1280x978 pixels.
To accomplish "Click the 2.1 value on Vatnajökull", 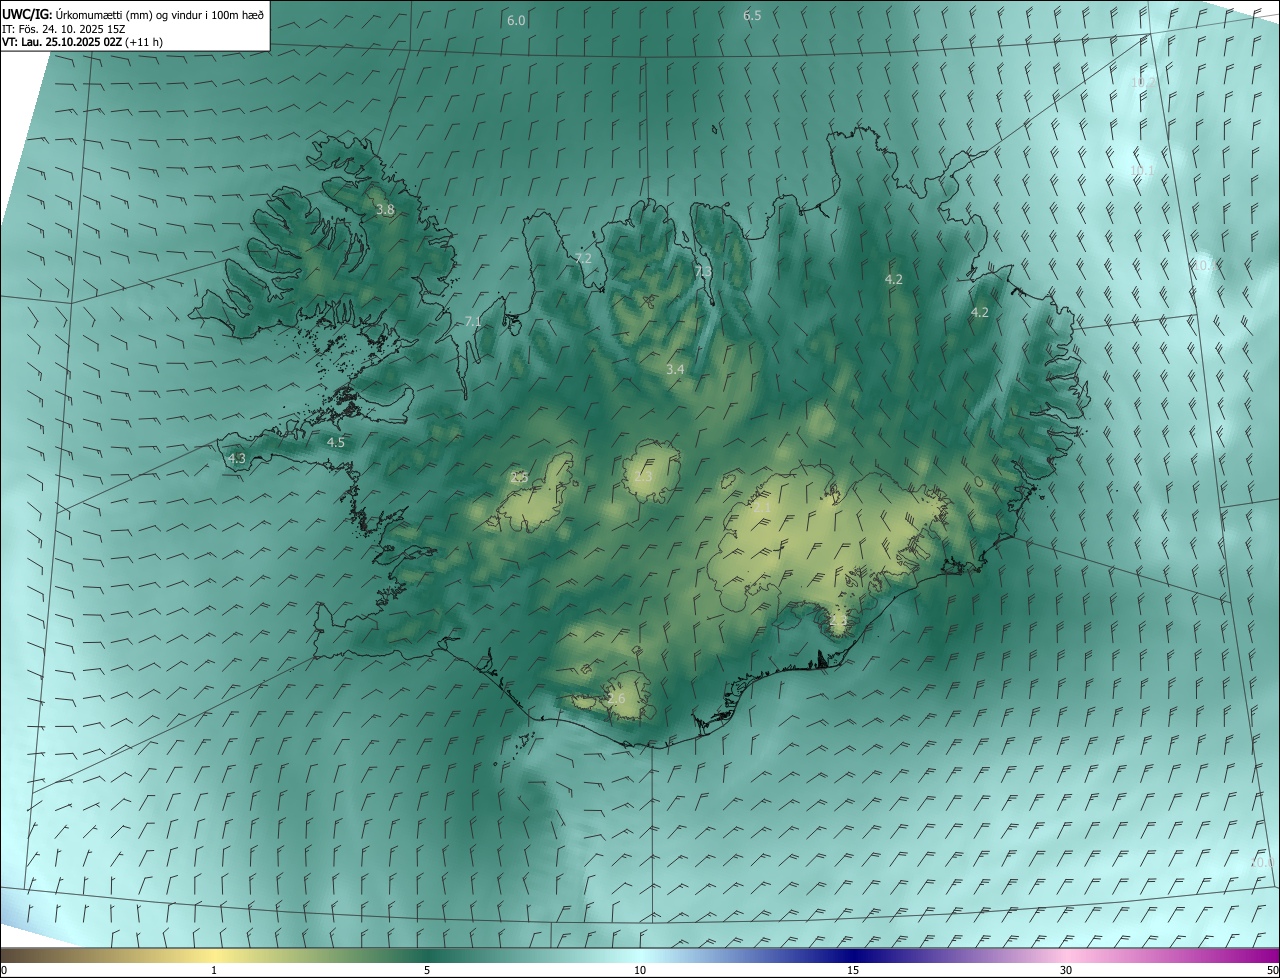I will pos(762,508).
